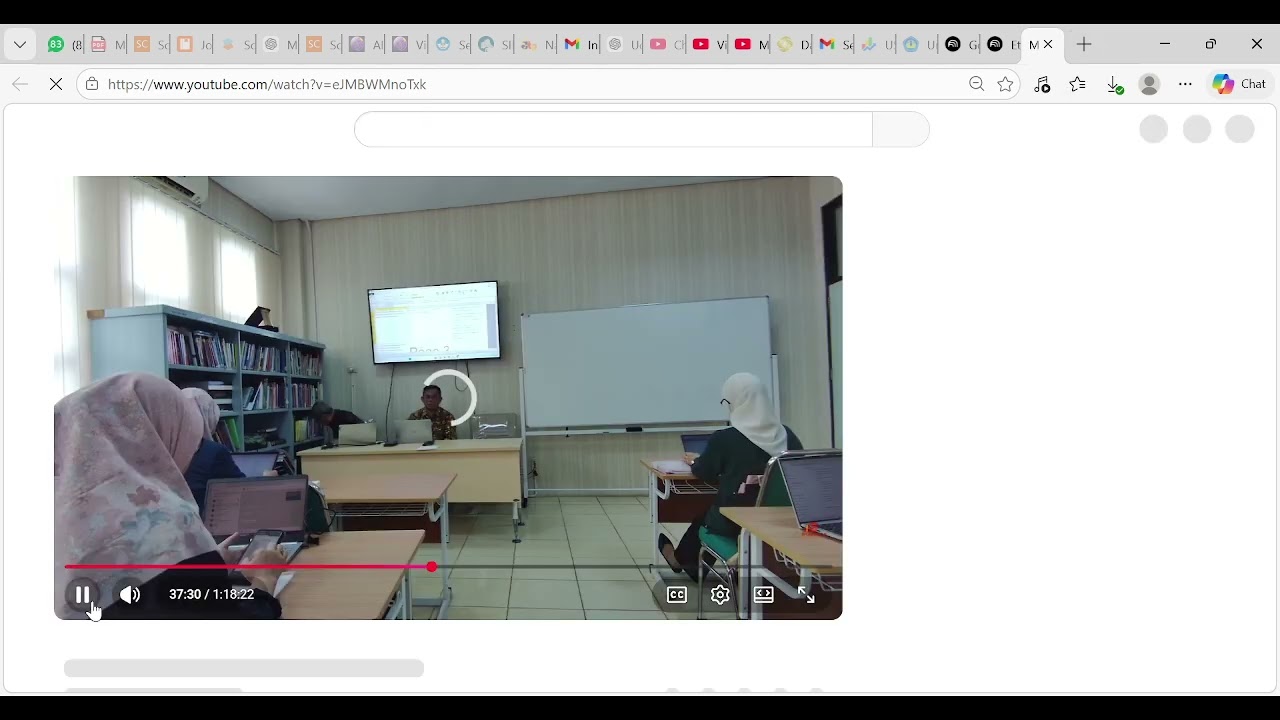The image size is (1280, 720).
Task: Go back with the browser back arrow
Action: (20, 84)
